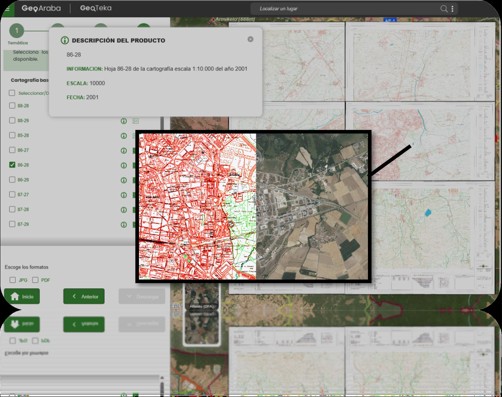
Task: Click the sheet list vertical scrollbar
Action: pos(163,123)
